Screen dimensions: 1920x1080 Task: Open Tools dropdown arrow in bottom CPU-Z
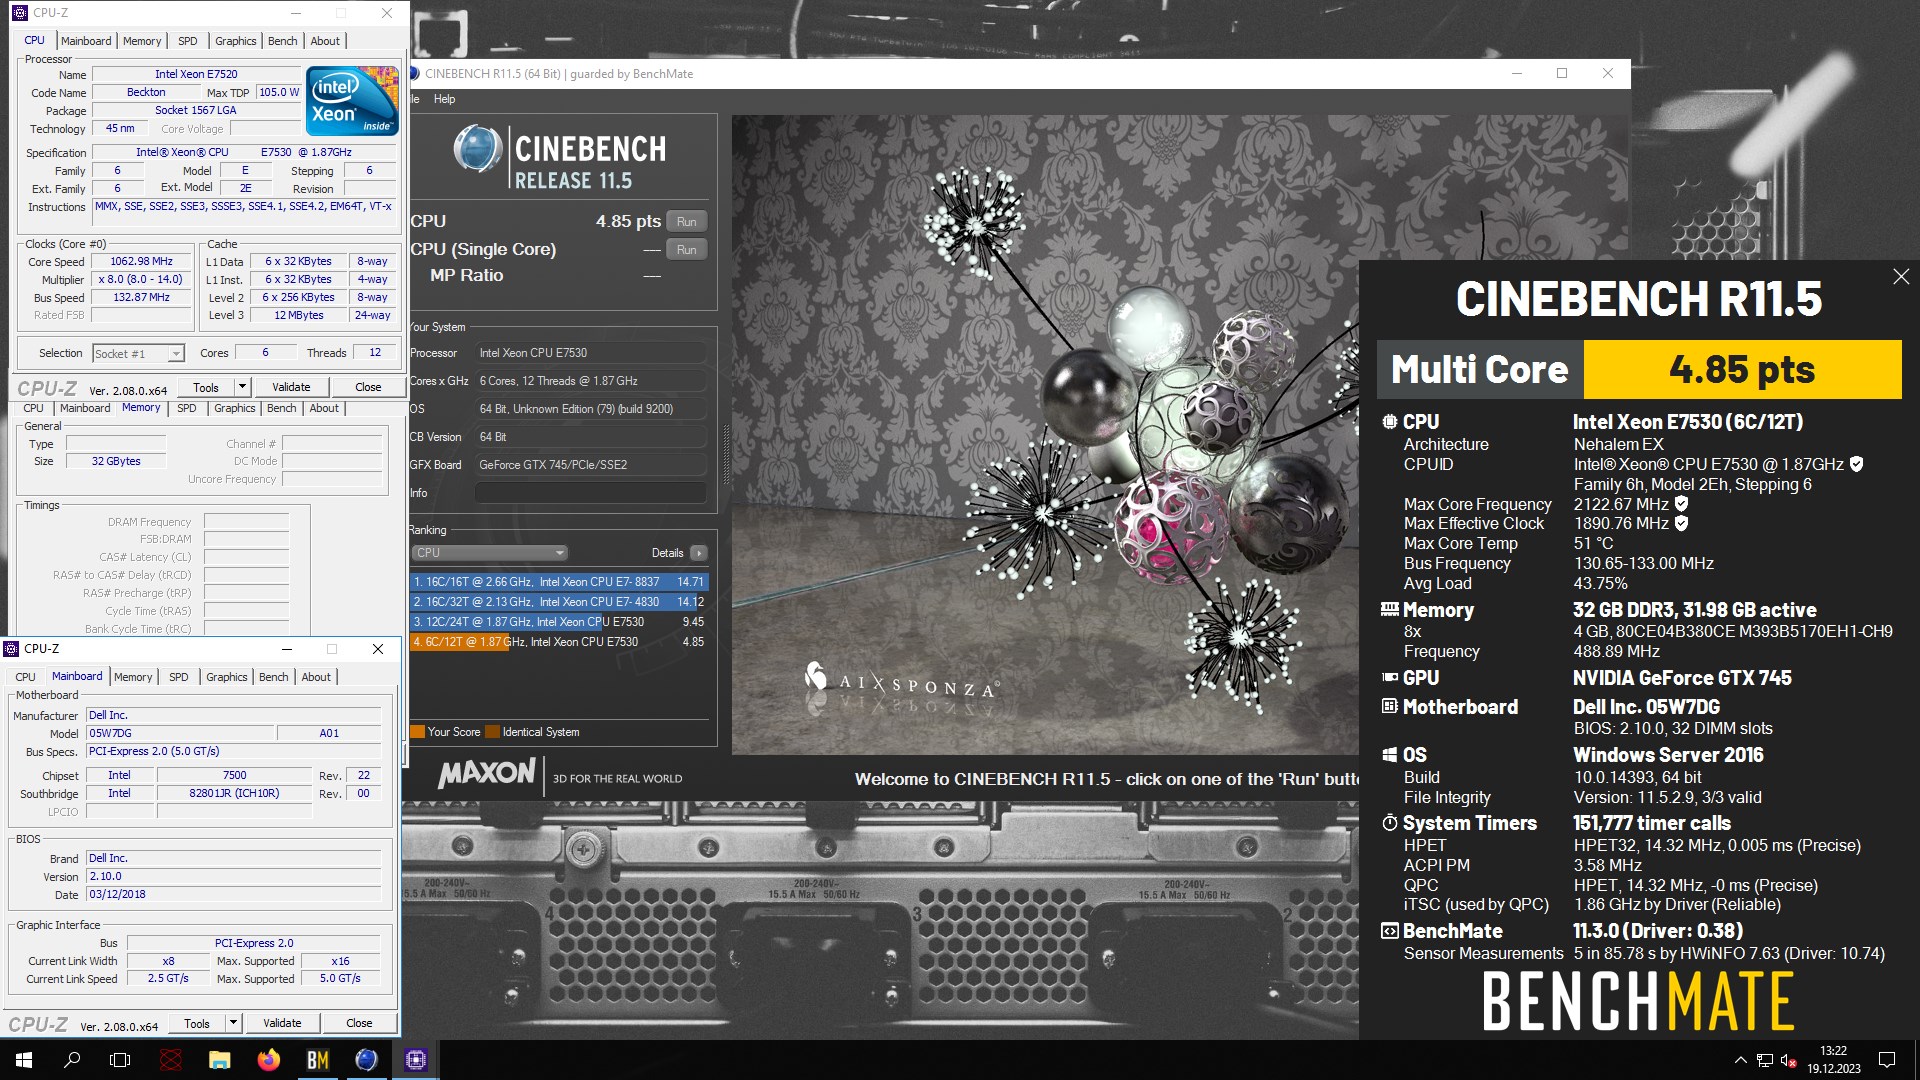pos(233,1023)
